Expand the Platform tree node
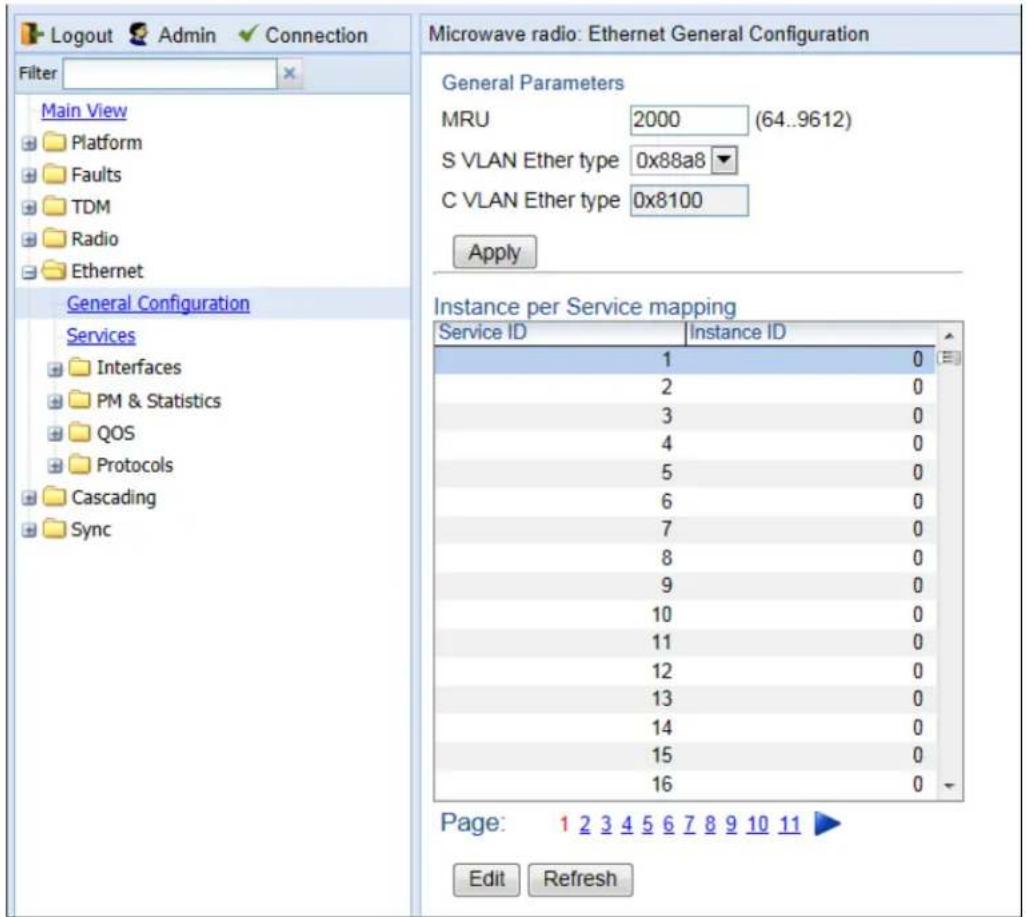The height and width of the screenshot is (917, 1026). [x=29, y=143]
